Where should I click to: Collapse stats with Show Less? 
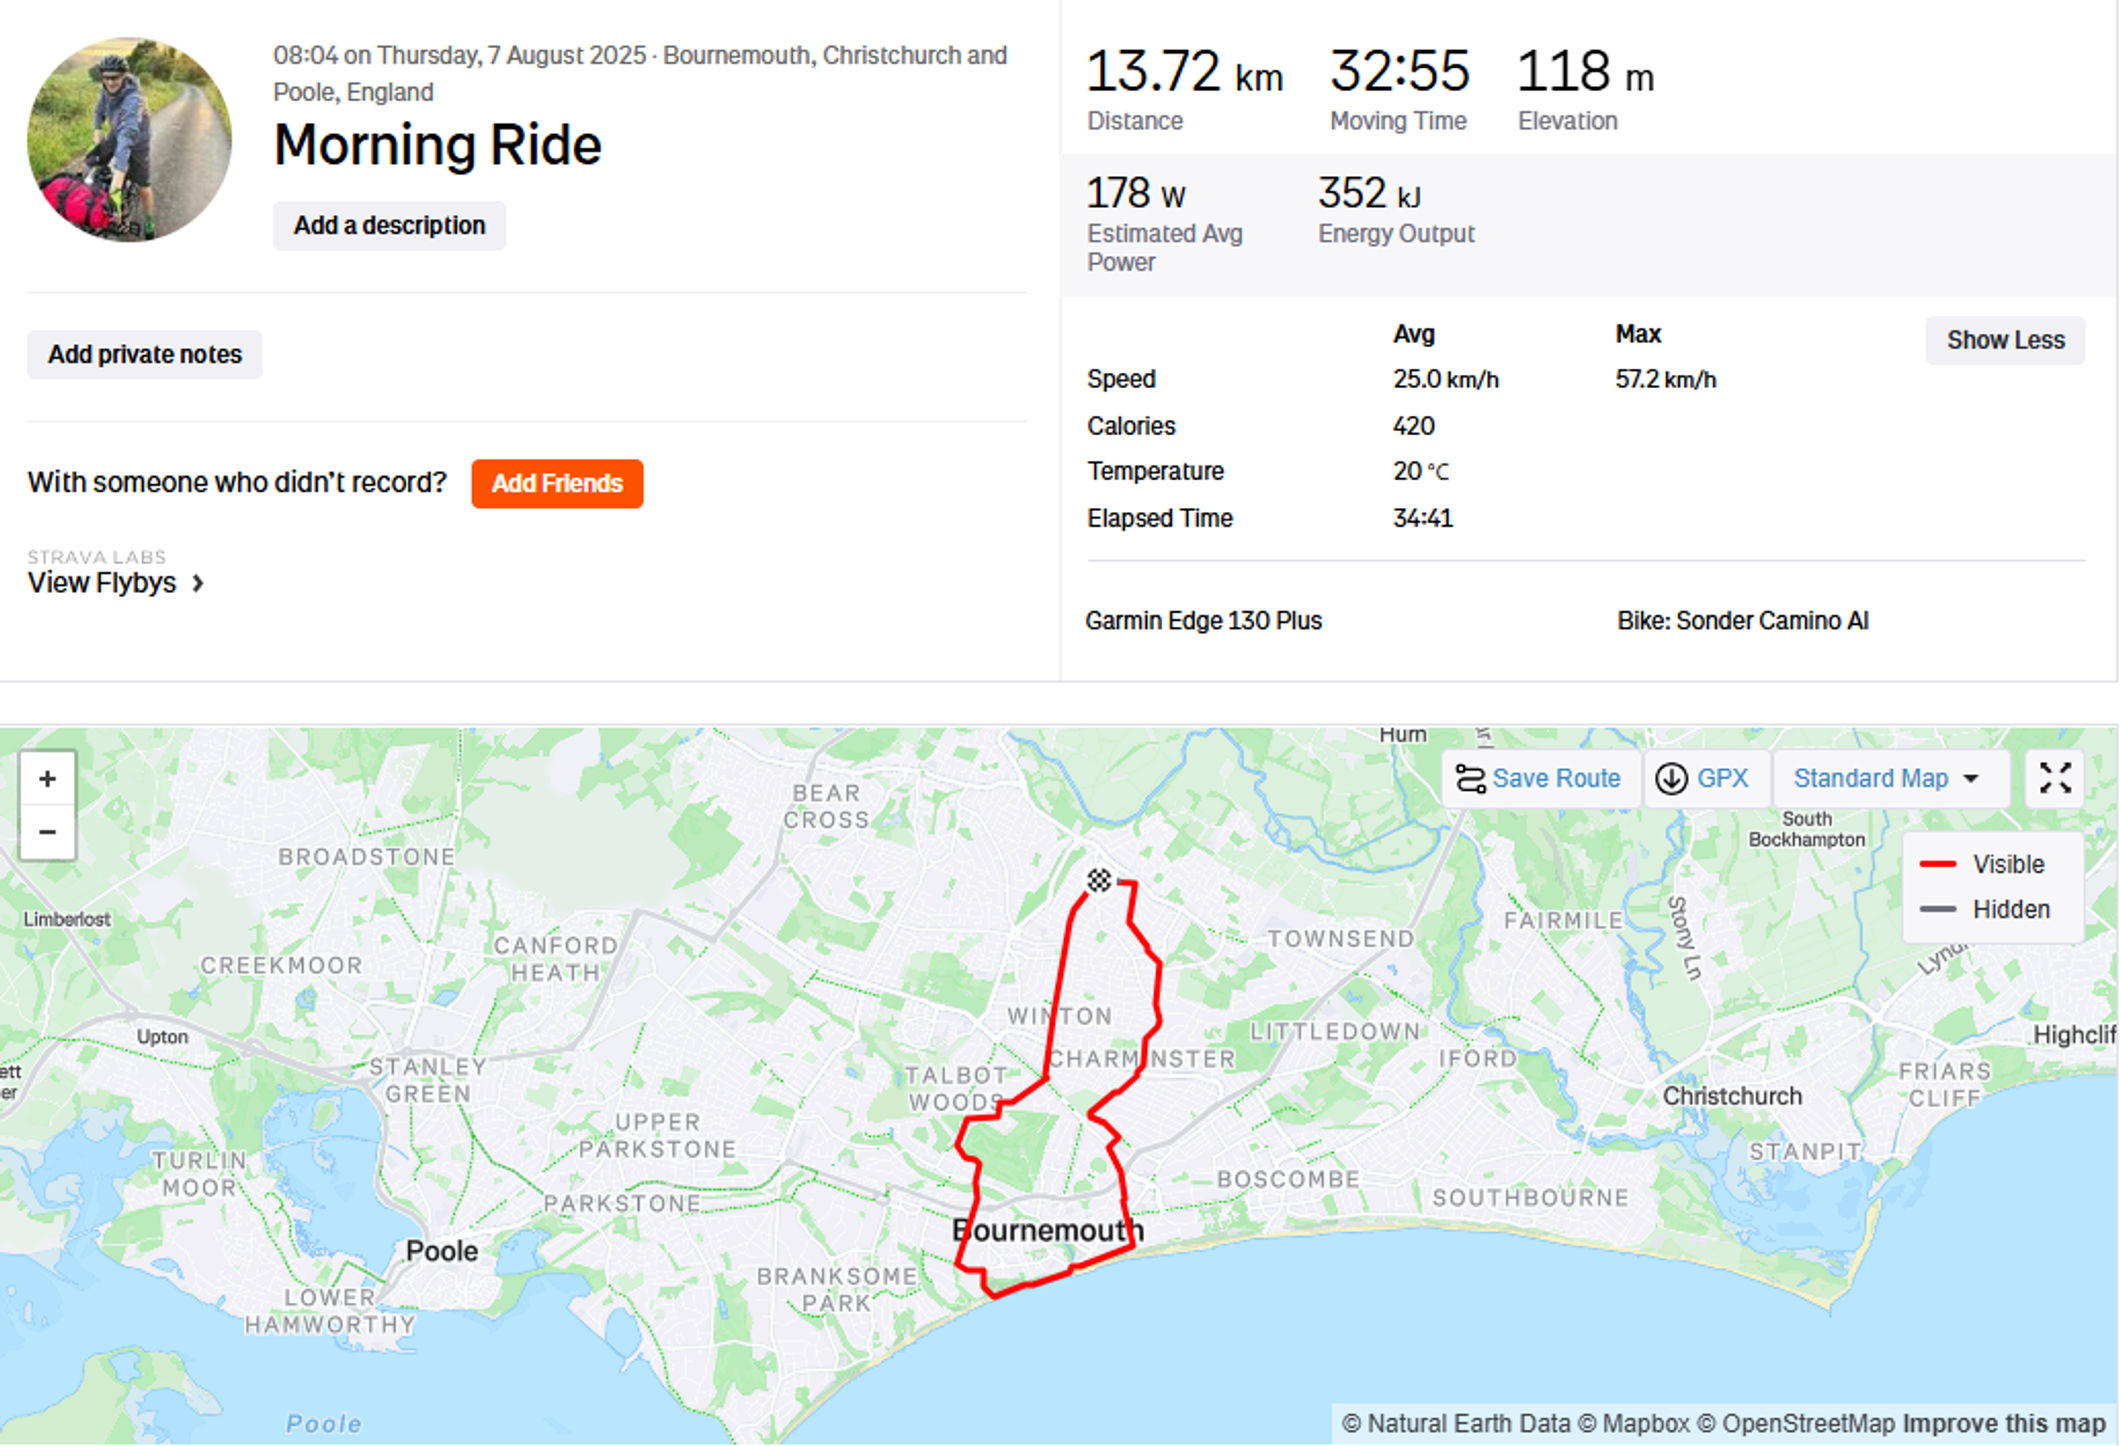2005,340
